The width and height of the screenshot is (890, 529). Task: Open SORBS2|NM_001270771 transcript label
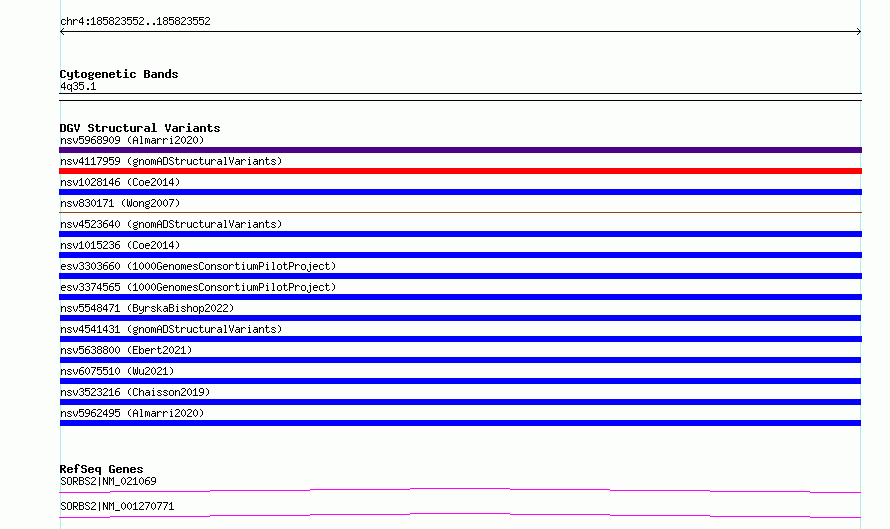[117, 506]
